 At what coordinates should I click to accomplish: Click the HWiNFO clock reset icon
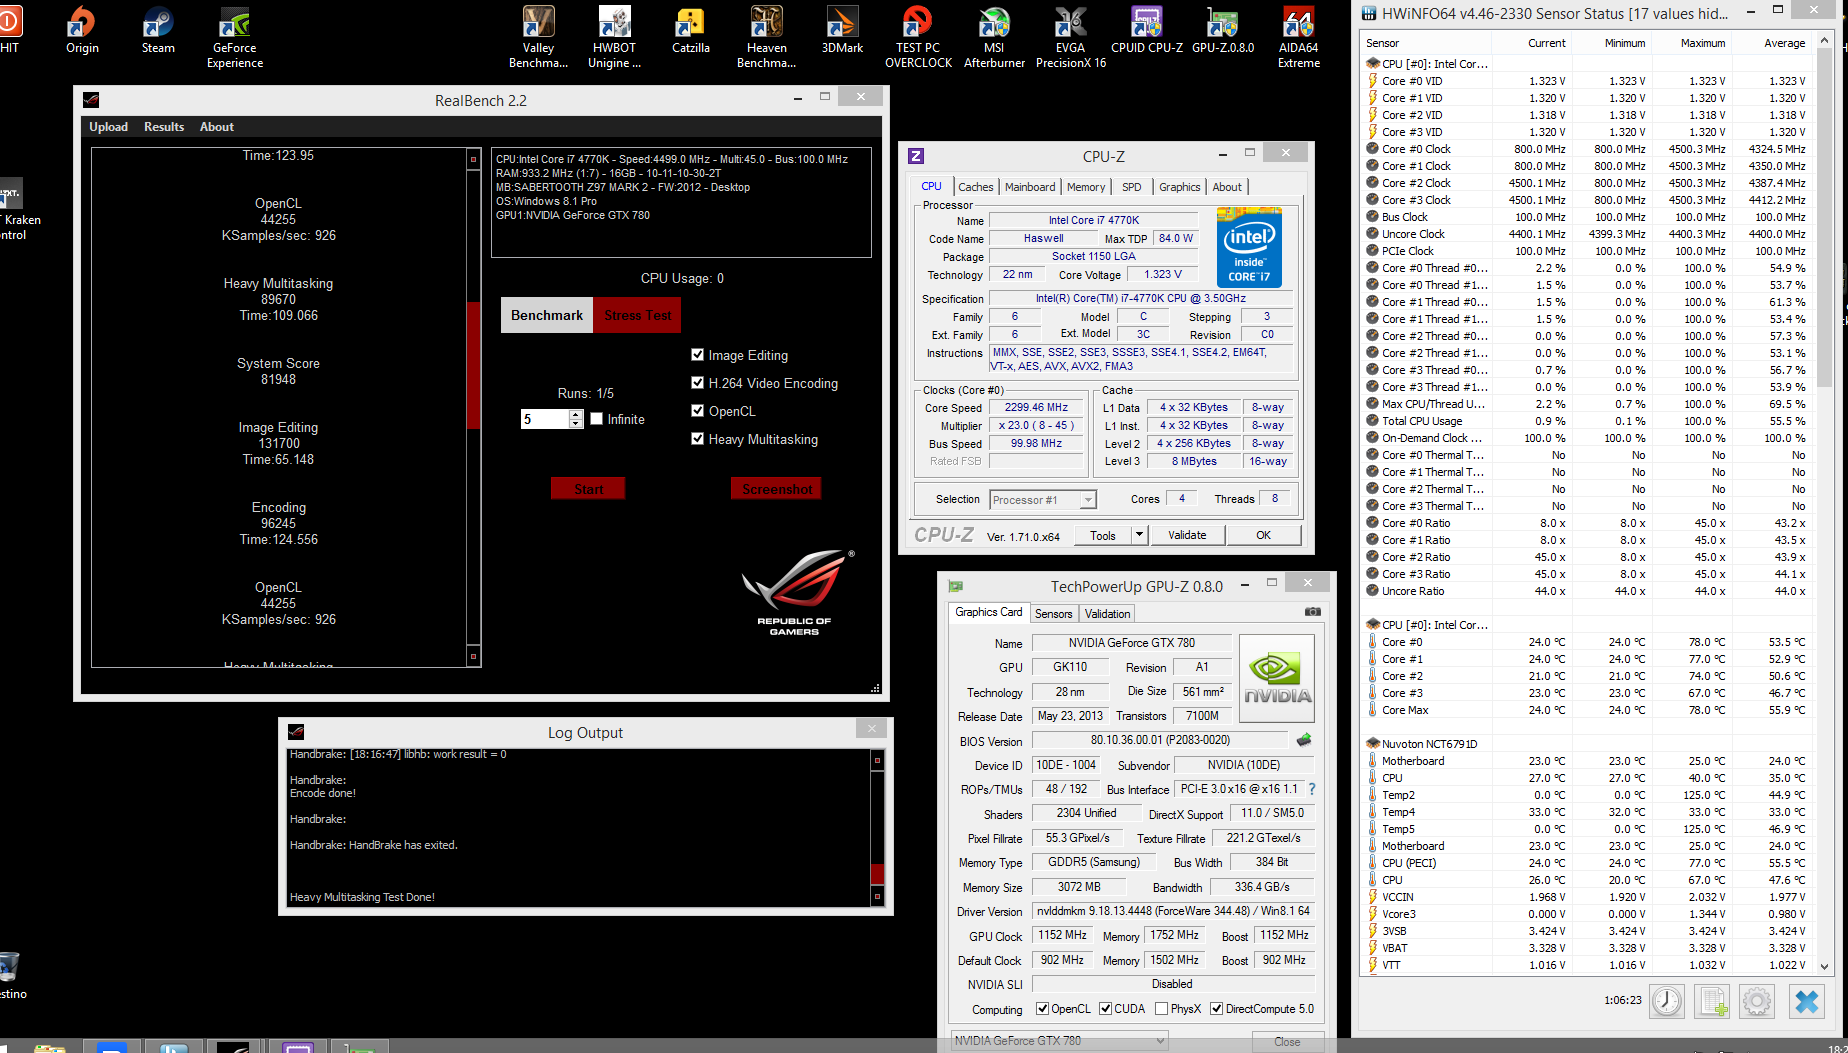(1666, 1001)
